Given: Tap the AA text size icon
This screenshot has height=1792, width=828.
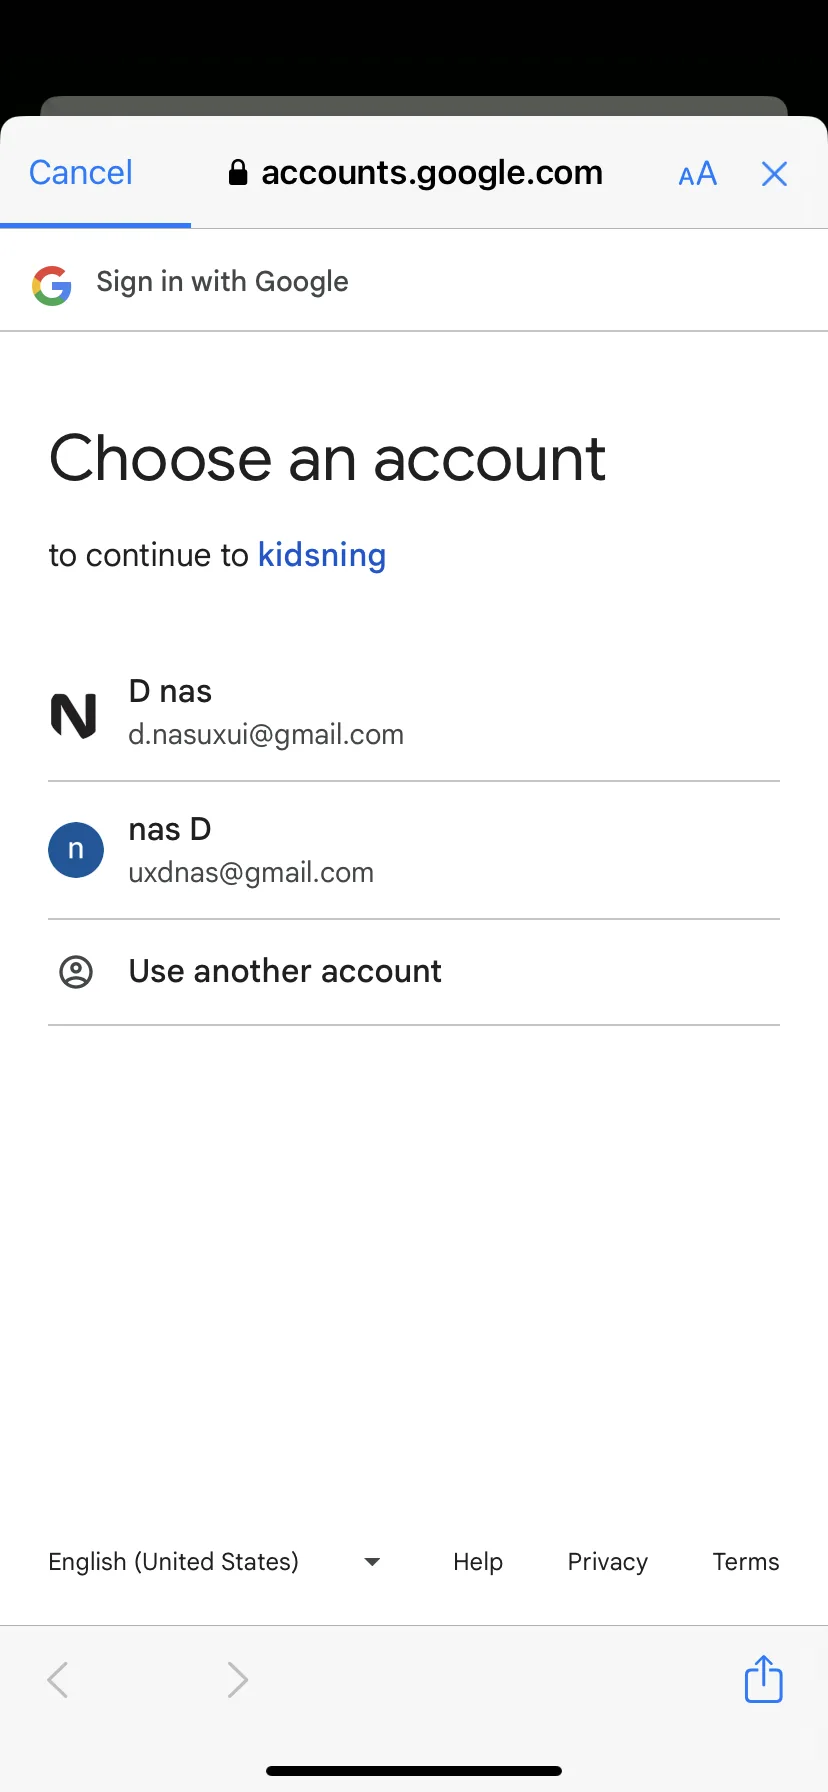Looking at the screenshot, I should (x=697, y=174).
